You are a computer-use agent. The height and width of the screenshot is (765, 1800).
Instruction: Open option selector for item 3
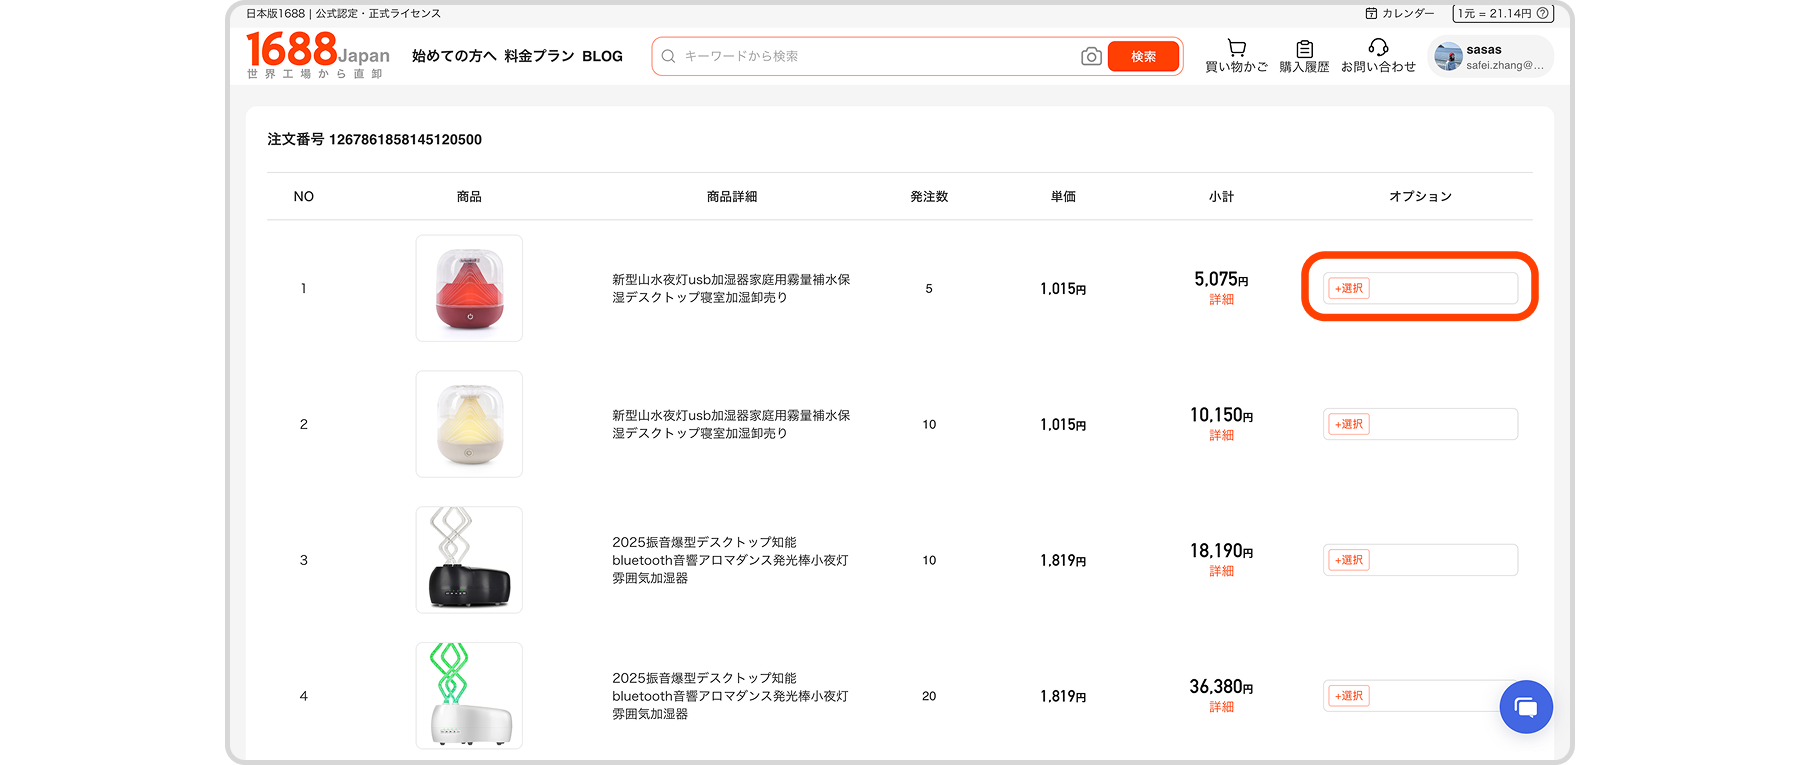tap(1349, 561)
